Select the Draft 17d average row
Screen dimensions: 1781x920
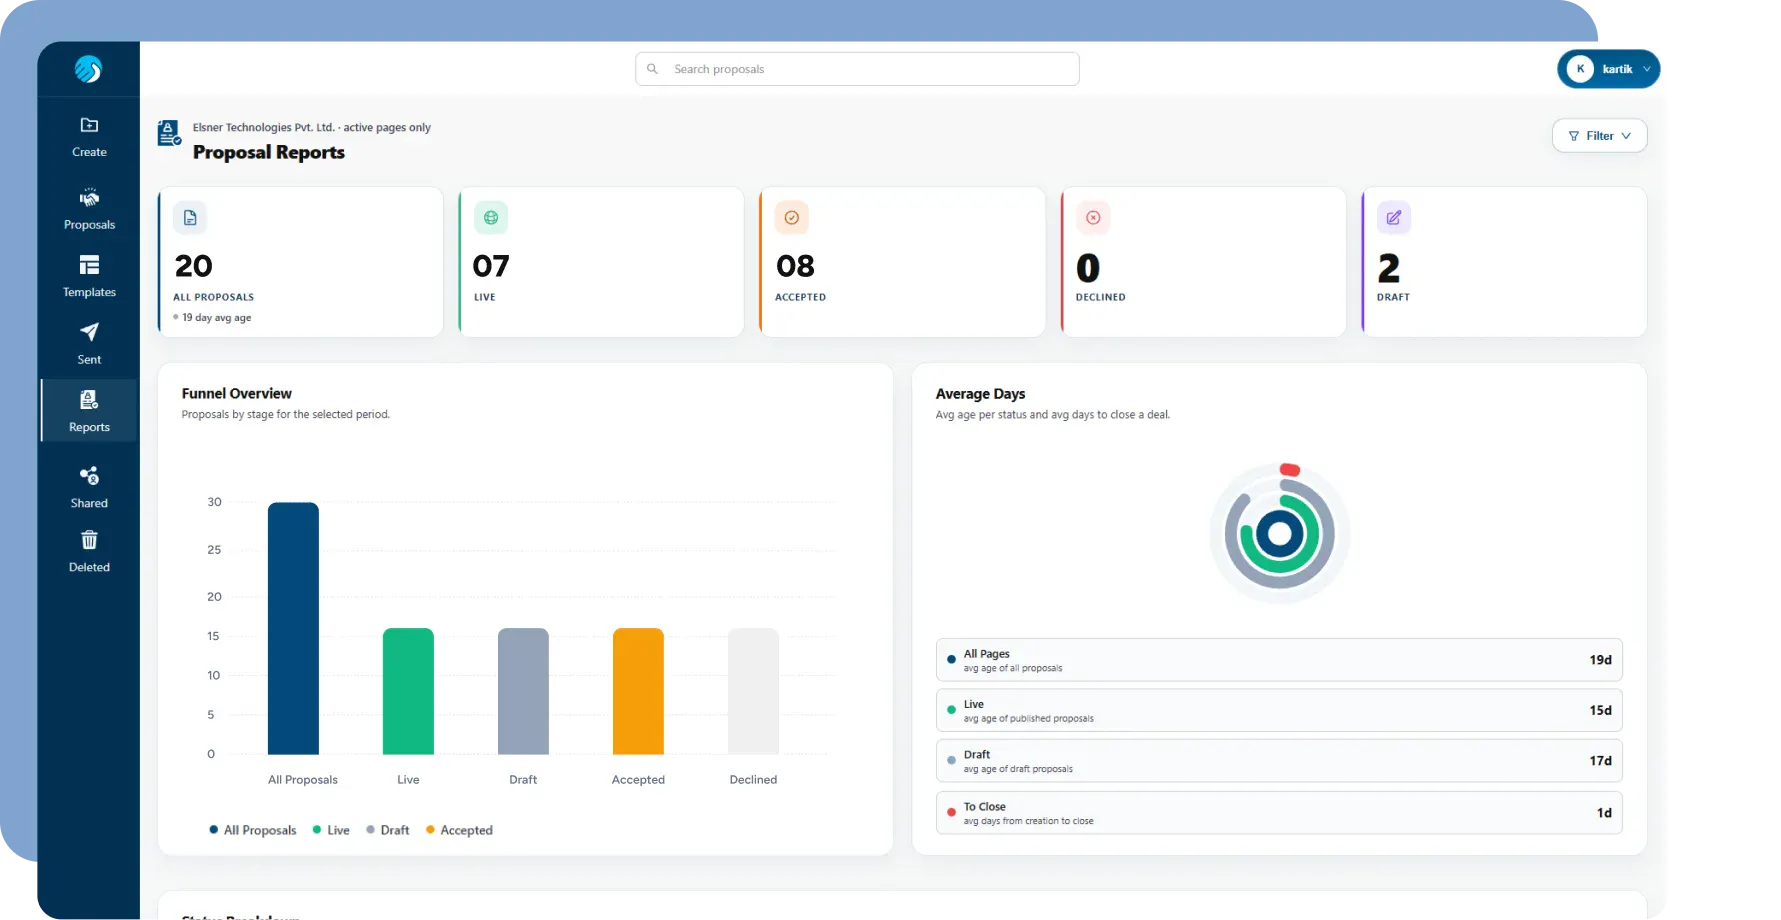click(1279, 761)
